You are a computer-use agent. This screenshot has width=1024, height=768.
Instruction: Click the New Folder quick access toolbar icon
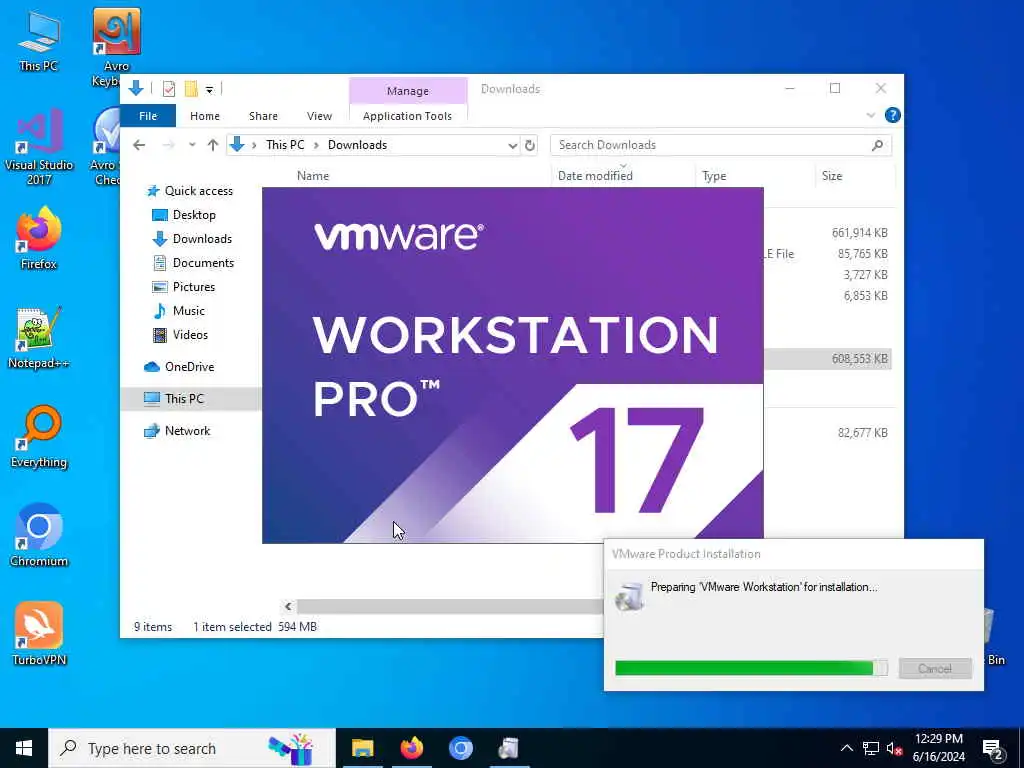click(x=191, y=89)
